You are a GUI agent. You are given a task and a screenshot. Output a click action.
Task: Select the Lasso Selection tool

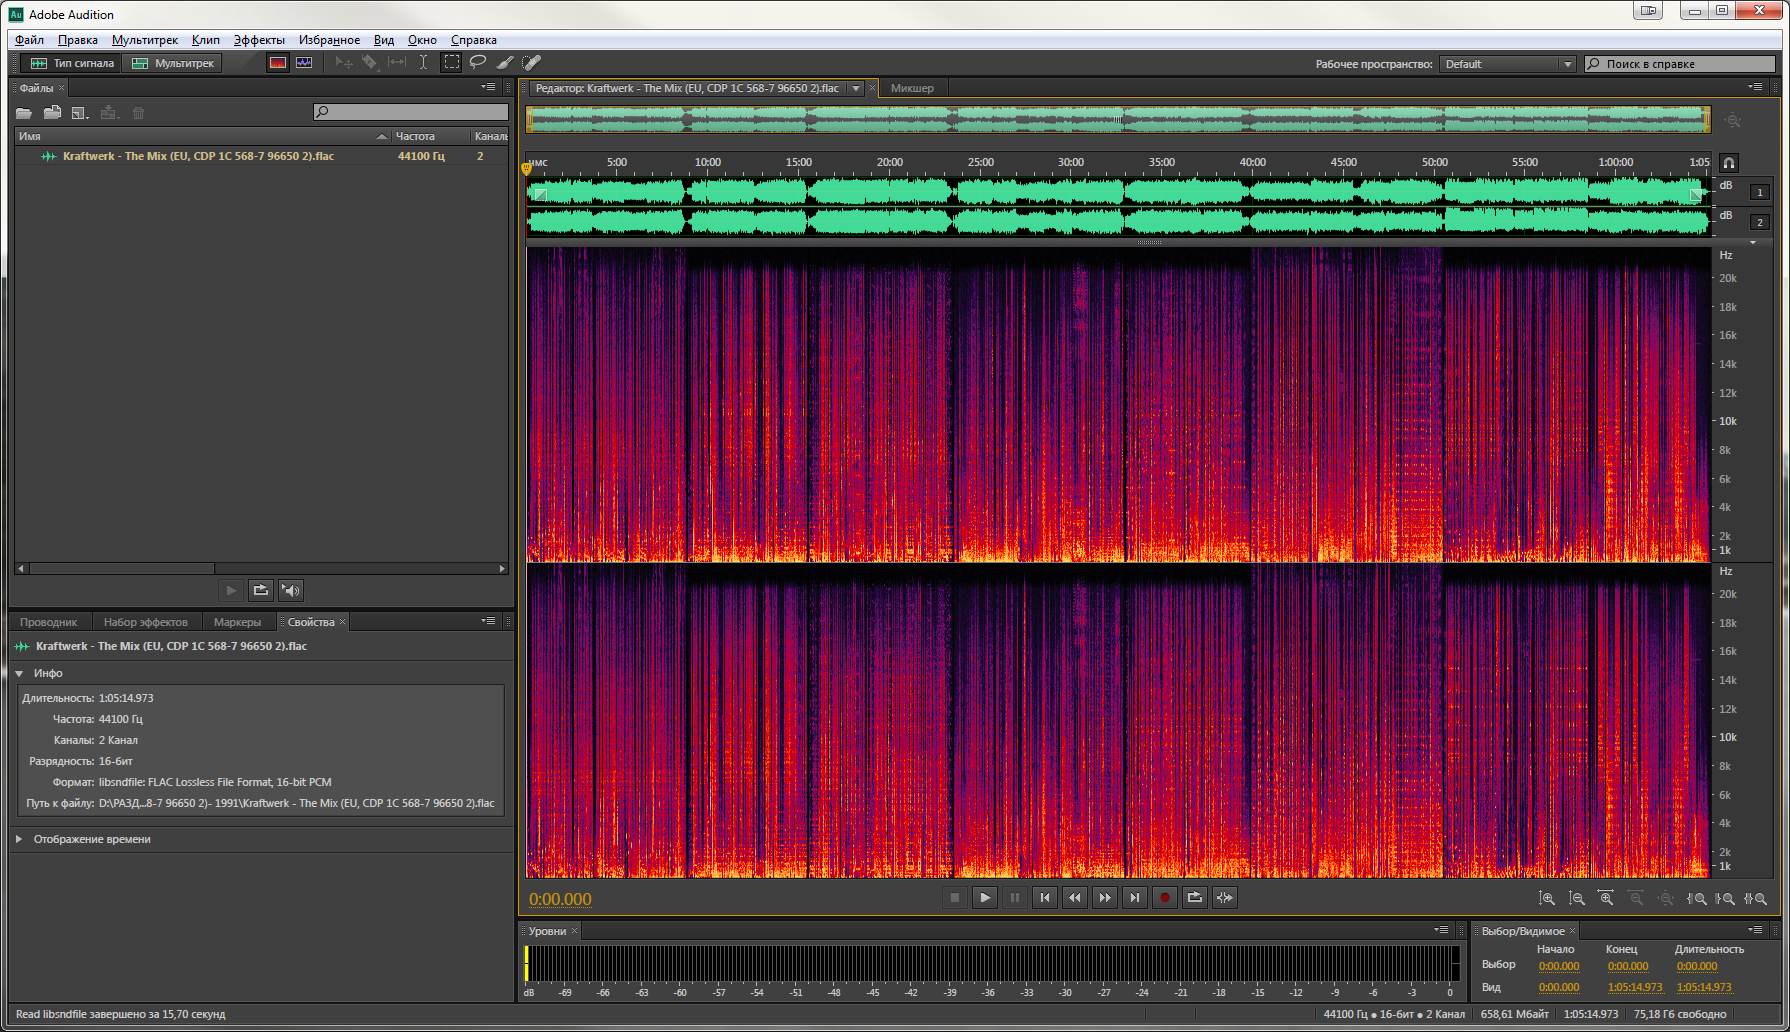(478, 63)
